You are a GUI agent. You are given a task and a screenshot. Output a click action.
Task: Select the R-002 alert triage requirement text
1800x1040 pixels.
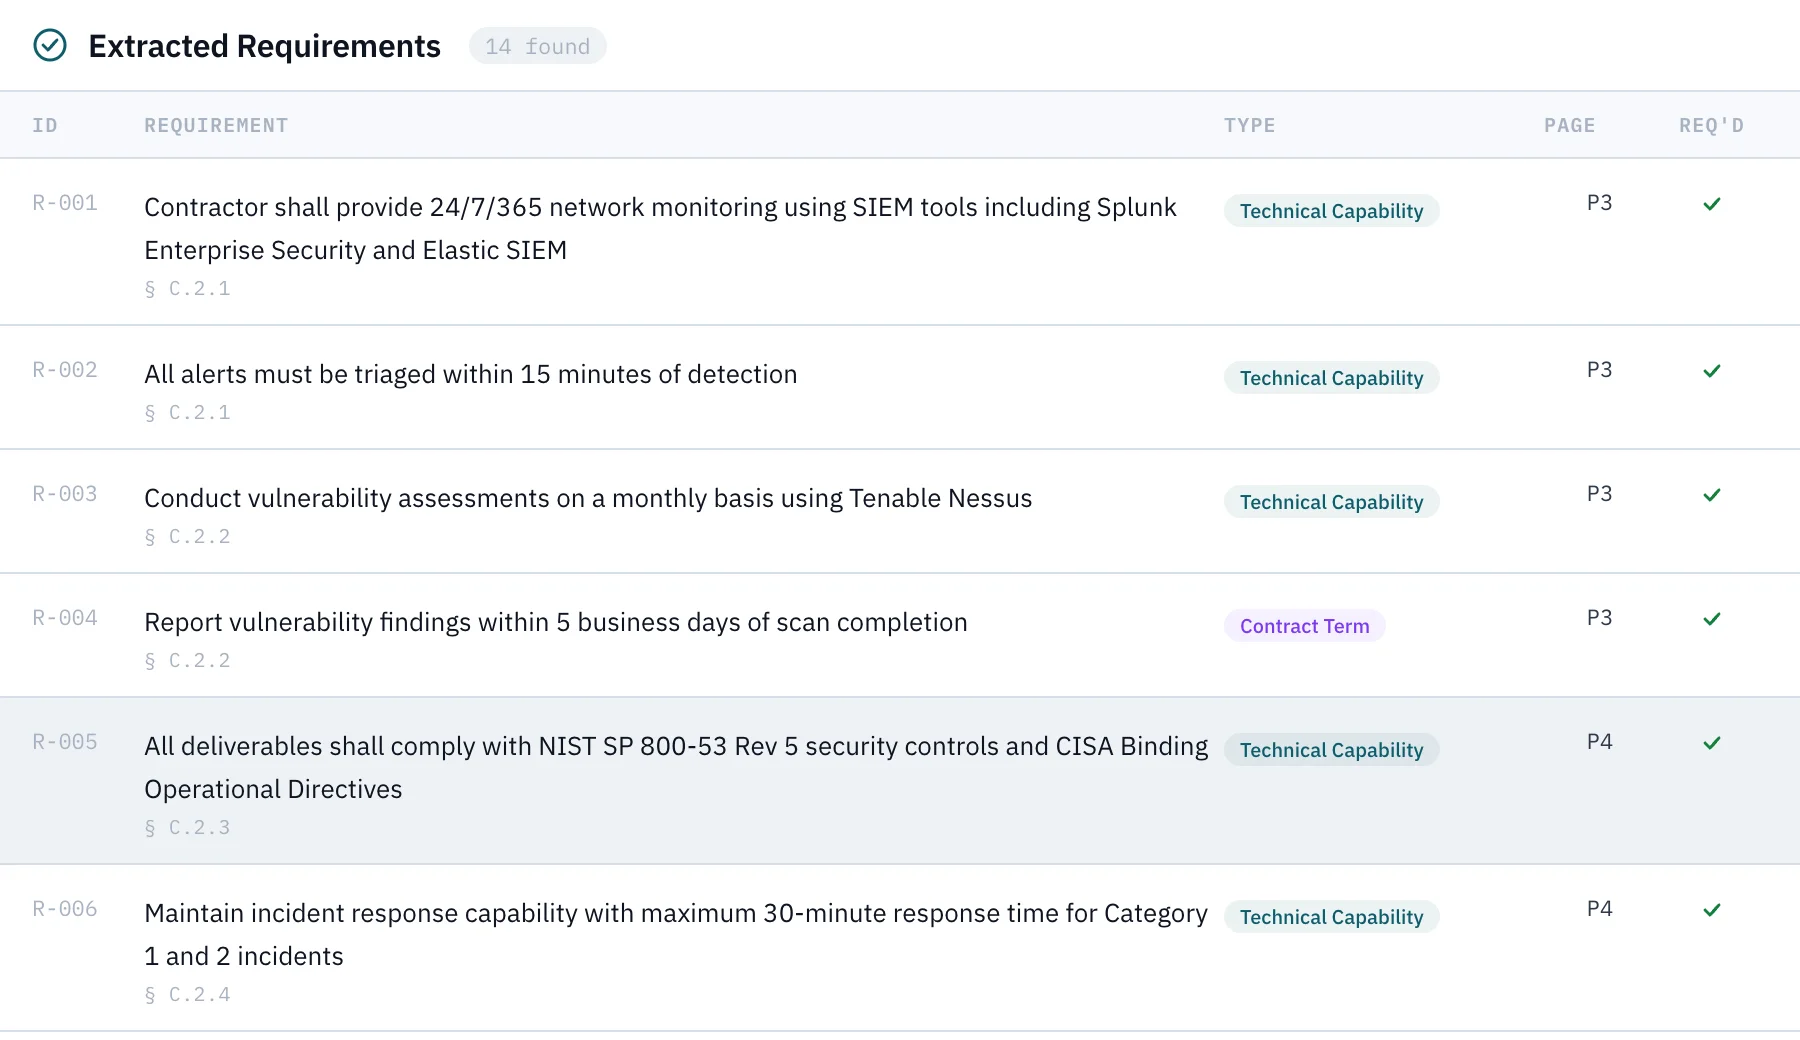pyautogui.click(x=470, y=375)
